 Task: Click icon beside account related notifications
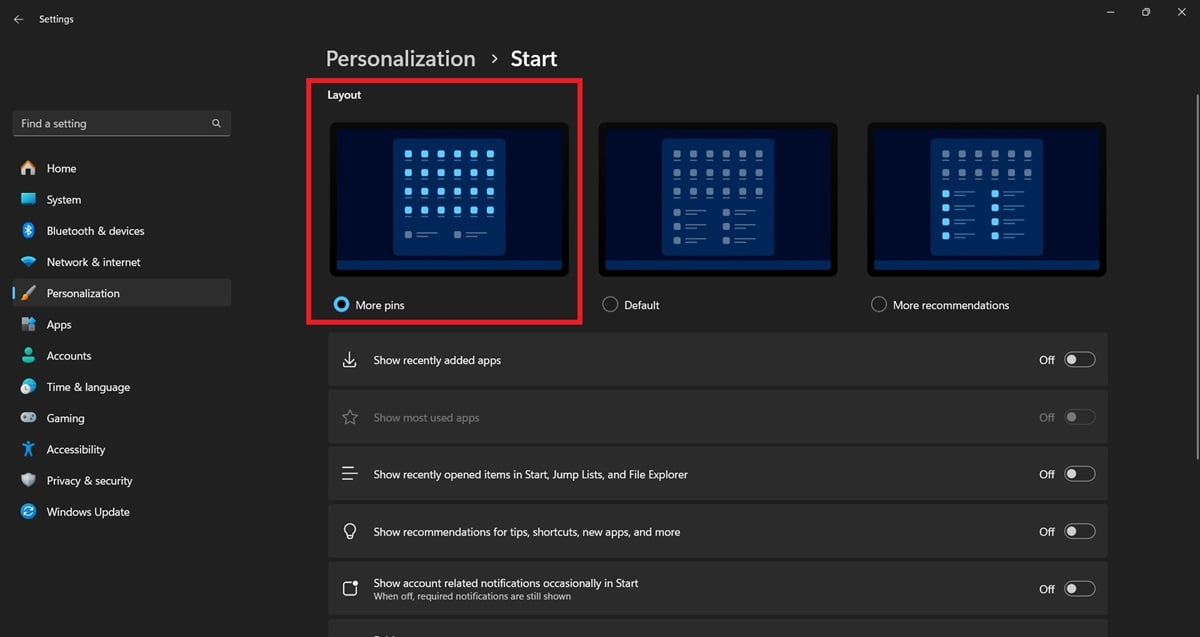[350, 588]
